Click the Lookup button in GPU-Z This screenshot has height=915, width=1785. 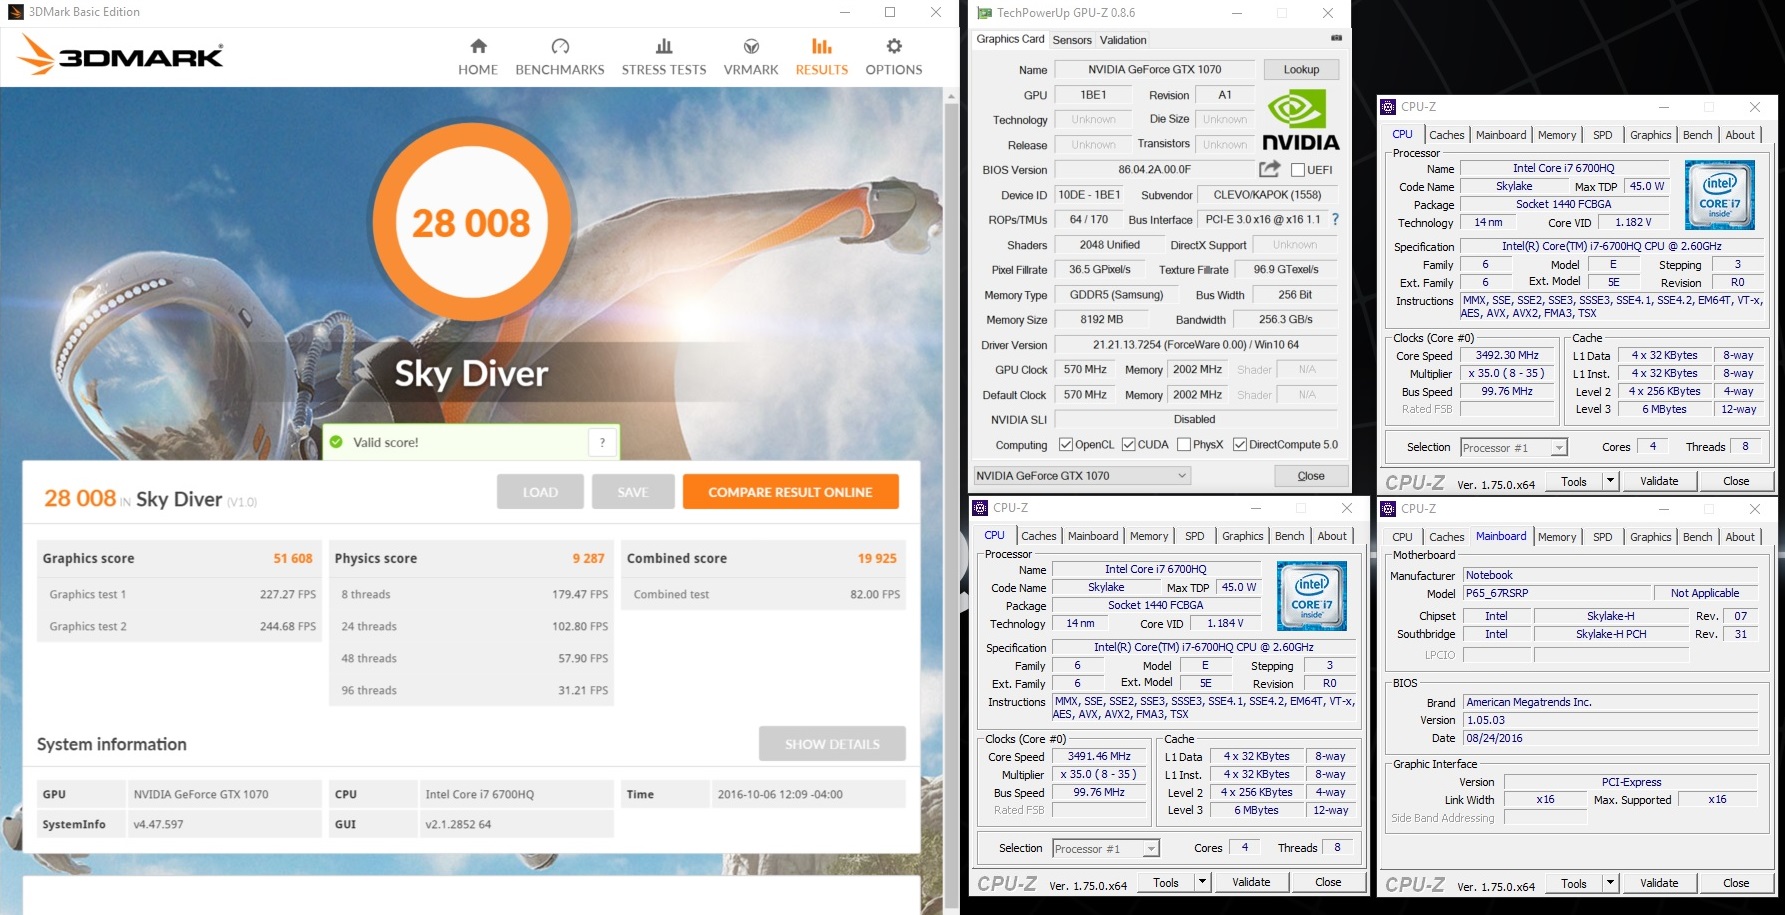1301,69
